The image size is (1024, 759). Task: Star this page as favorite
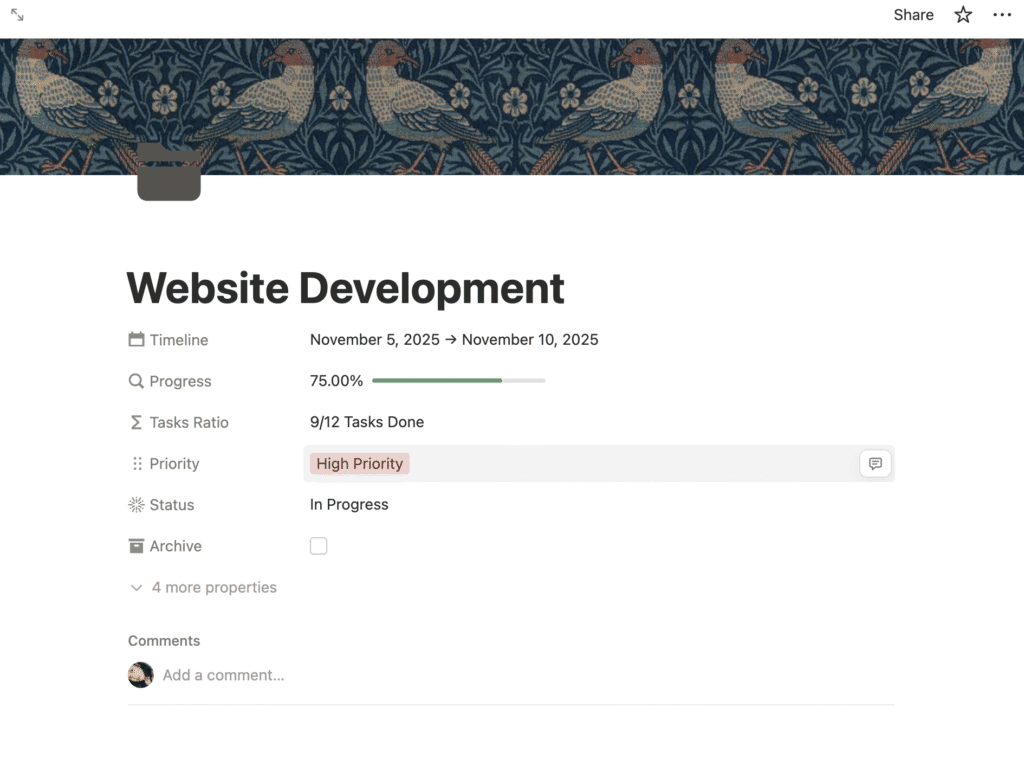click(963, 15)
